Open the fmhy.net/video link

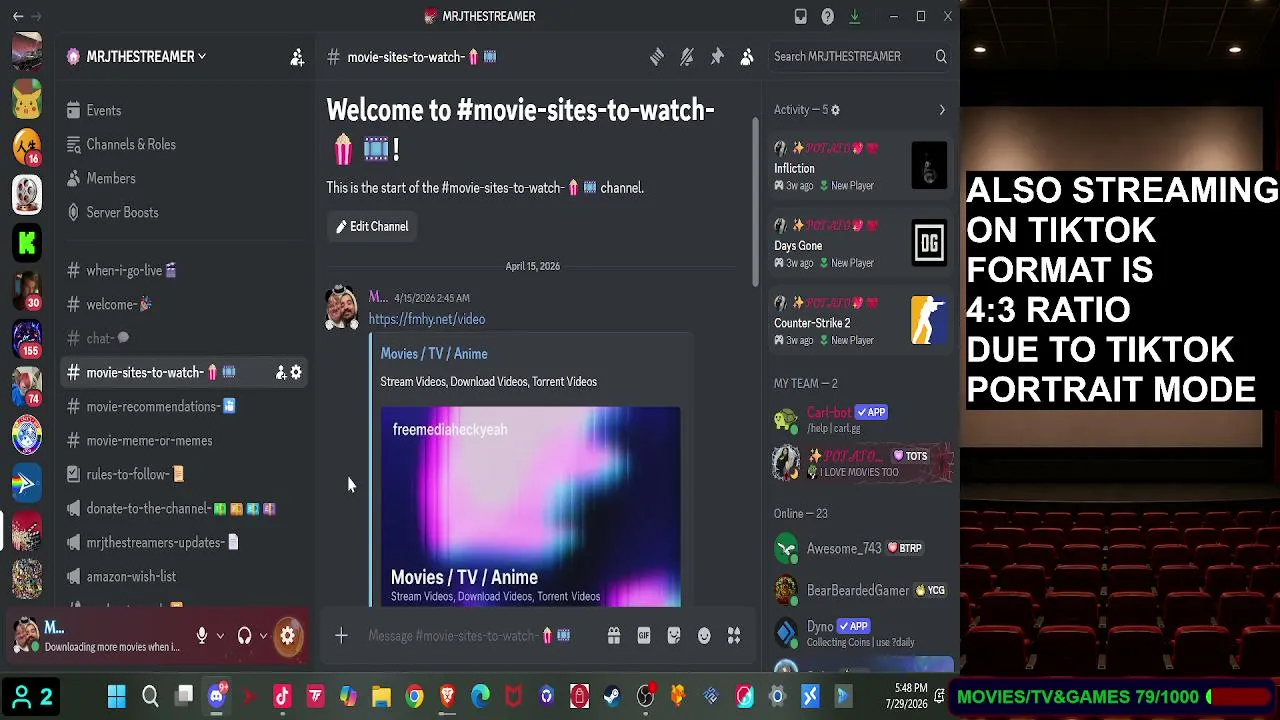tap(427, 319)
